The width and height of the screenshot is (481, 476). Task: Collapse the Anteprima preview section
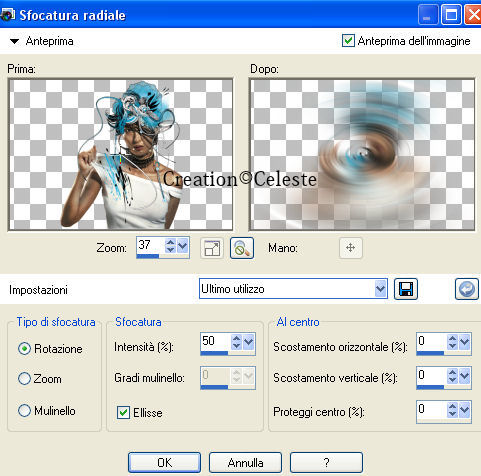tap(14, 41)
